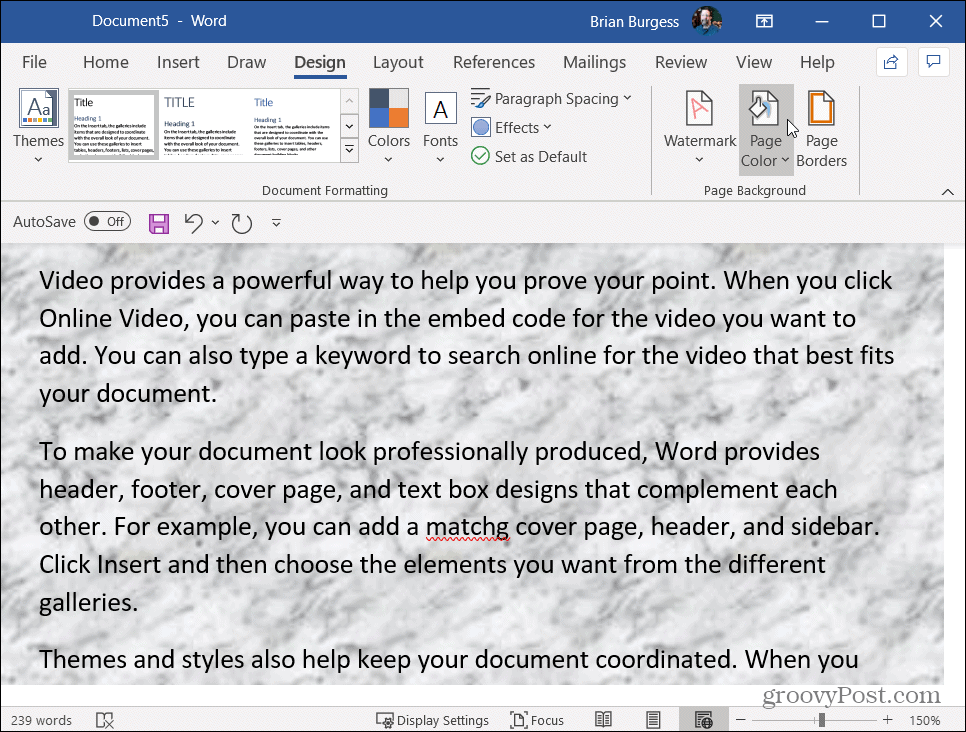This screenshot has width=966, height=732.
Task: Open the Help tab
Action: pyautogui.click(x=817, y=62)
